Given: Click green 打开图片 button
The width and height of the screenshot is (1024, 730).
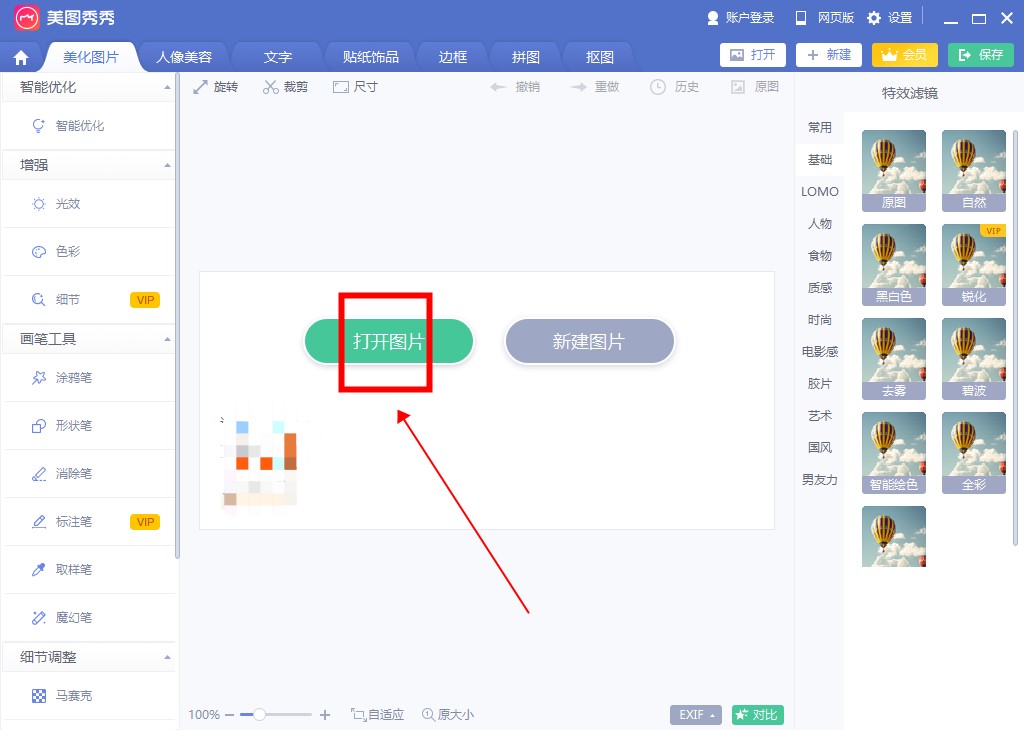Looking at the screenshot, I should [x=389, y=341].
